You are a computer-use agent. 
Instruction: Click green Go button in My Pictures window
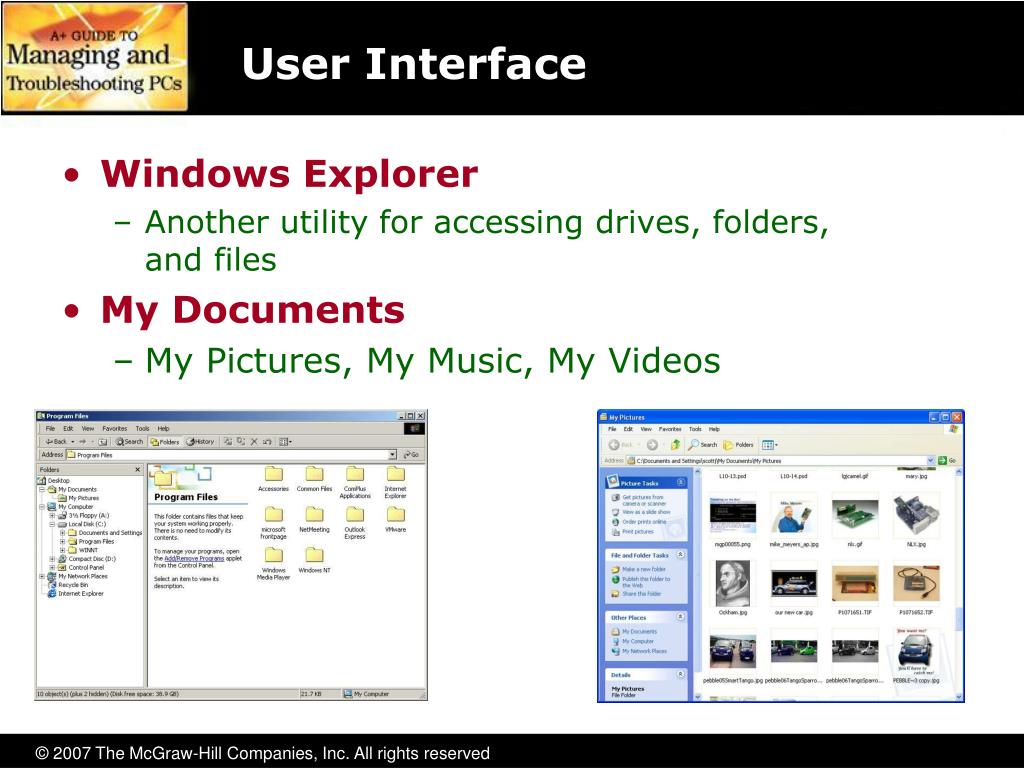pos(948,460)
